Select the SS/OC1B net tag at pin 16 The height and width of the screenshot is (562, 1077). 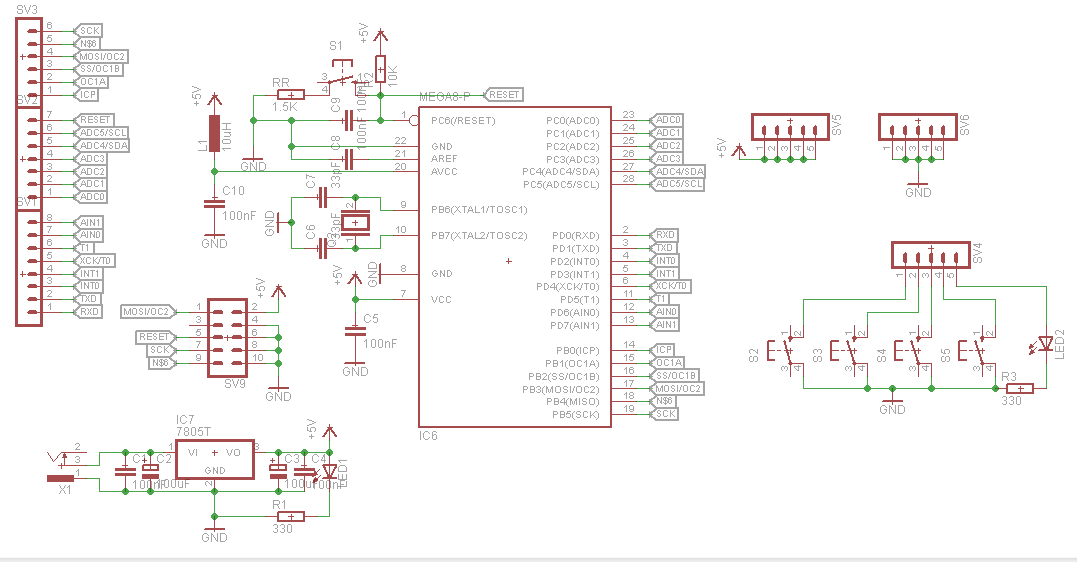tap(673, 375)
